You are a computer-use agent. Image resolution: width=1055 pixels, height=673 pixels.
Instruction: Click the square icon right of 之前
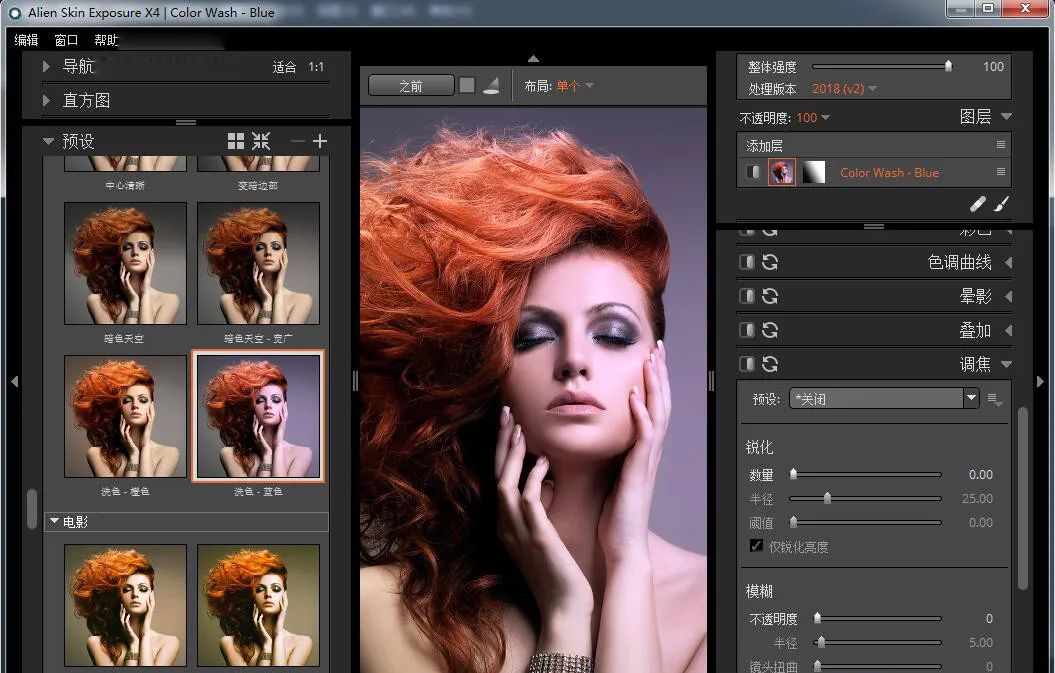(x=467, y=85)
